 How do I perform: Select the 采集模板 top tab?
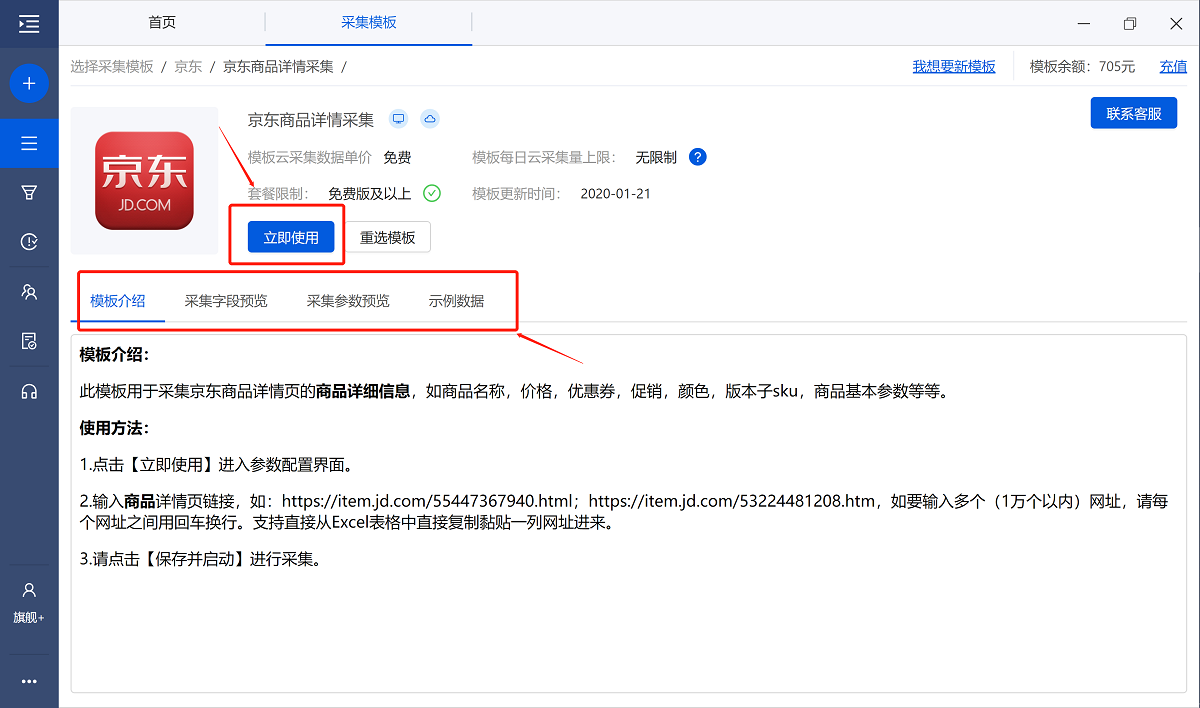click(369, 22)
